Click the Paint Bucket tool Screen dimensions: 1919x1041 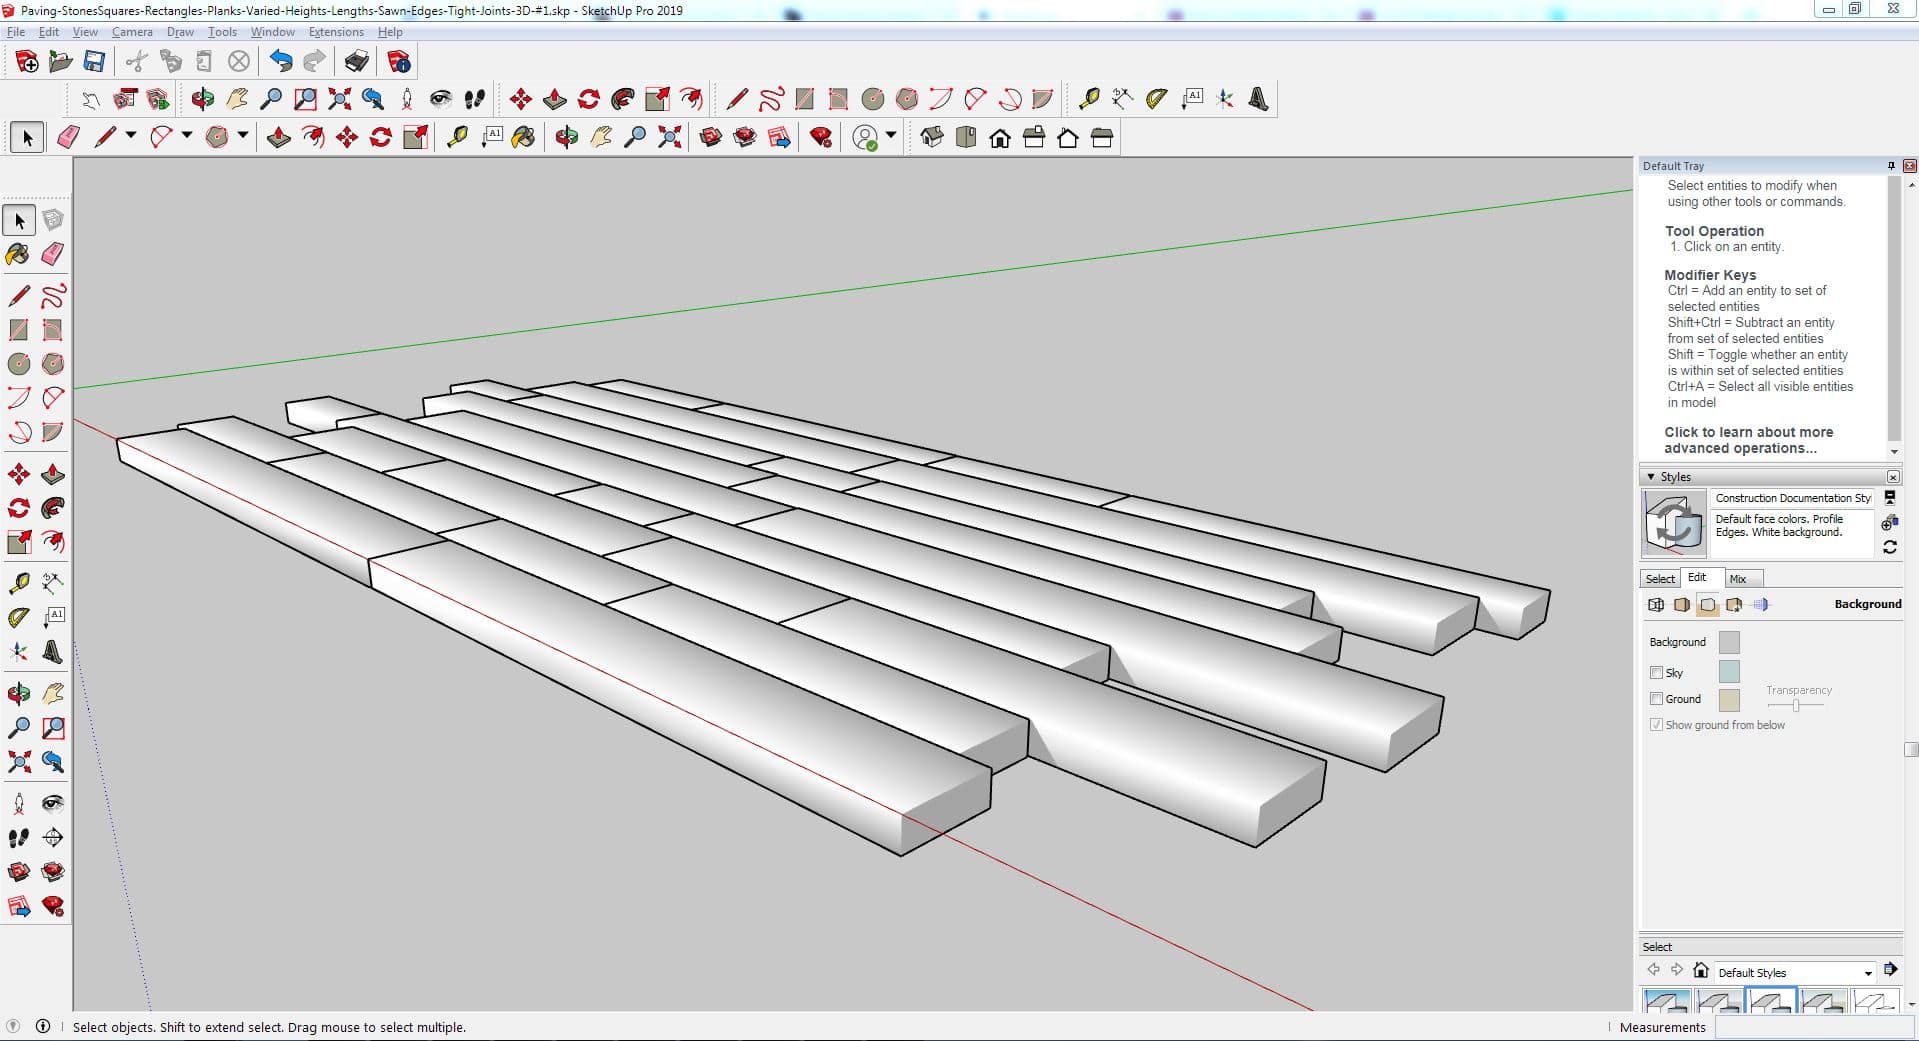18,254
